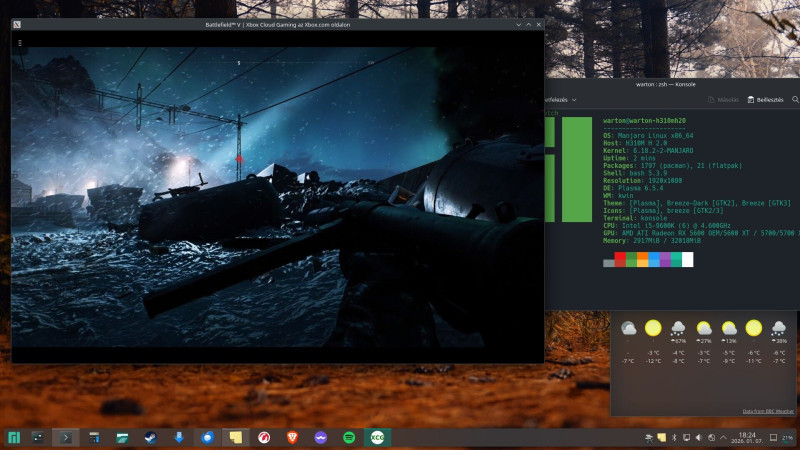
Task: Open the Manjaro application launcher
Action: point(14,438)
